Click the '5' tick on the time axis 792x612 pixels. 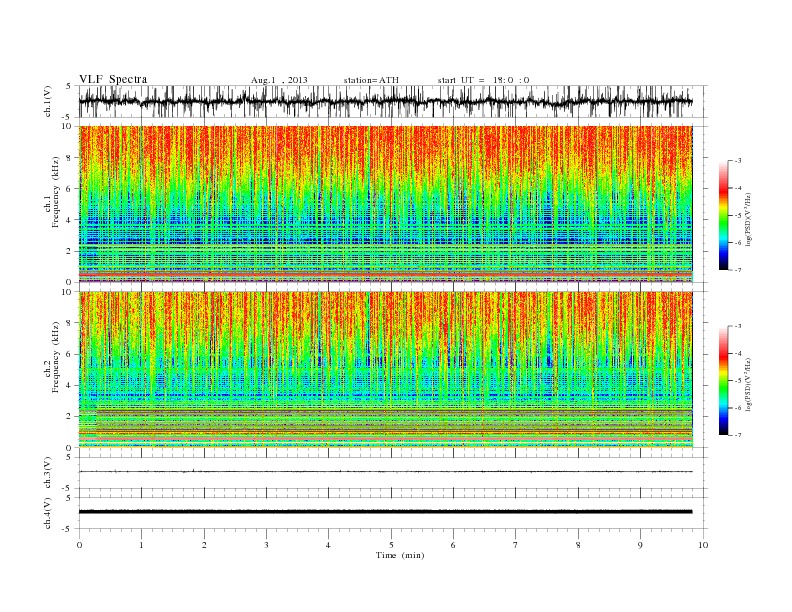click(391, 545)
